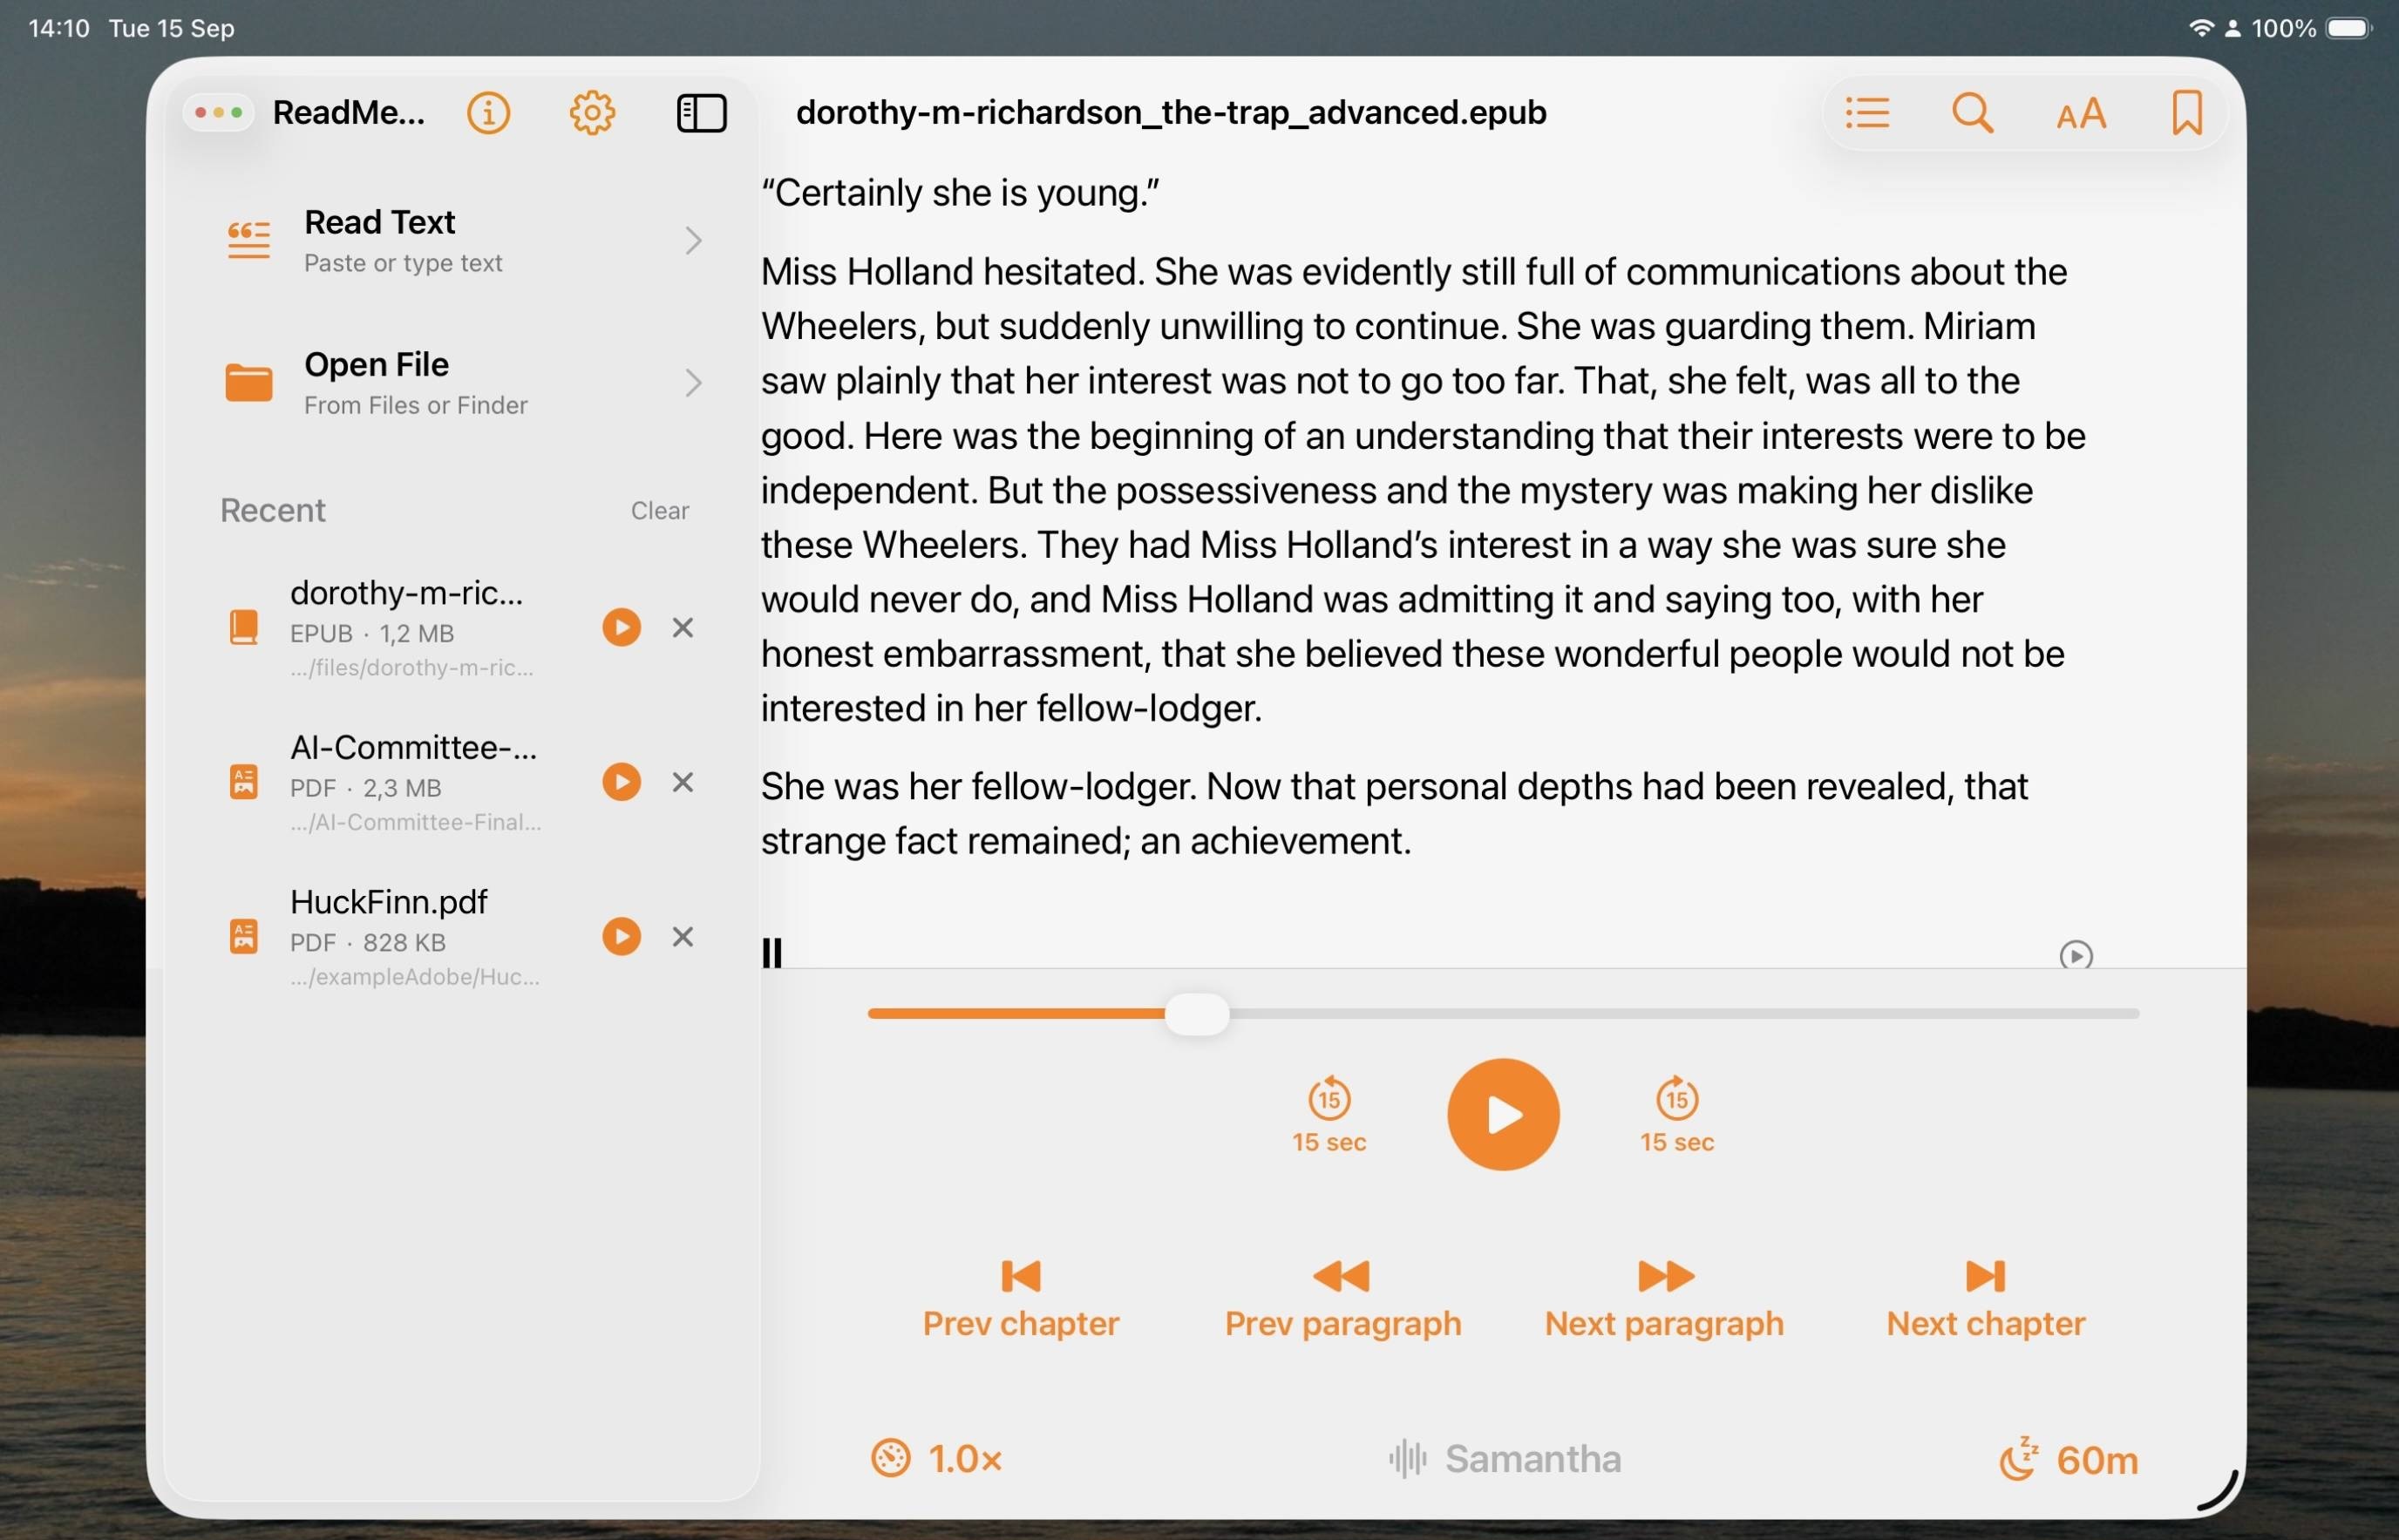2399x1540 pixels.
Task: Set the 60m sleep timer
Action: click(x=2068, y=1461)
